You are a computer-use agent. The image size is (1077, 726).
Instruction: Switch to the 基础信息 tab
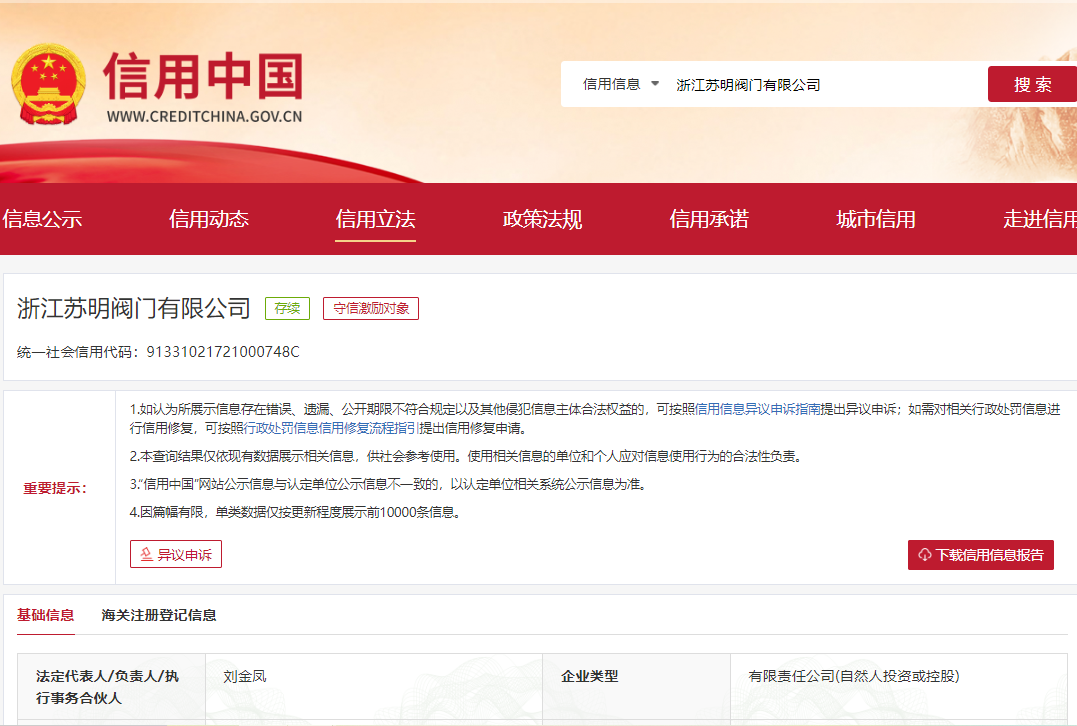coord(46,615)
